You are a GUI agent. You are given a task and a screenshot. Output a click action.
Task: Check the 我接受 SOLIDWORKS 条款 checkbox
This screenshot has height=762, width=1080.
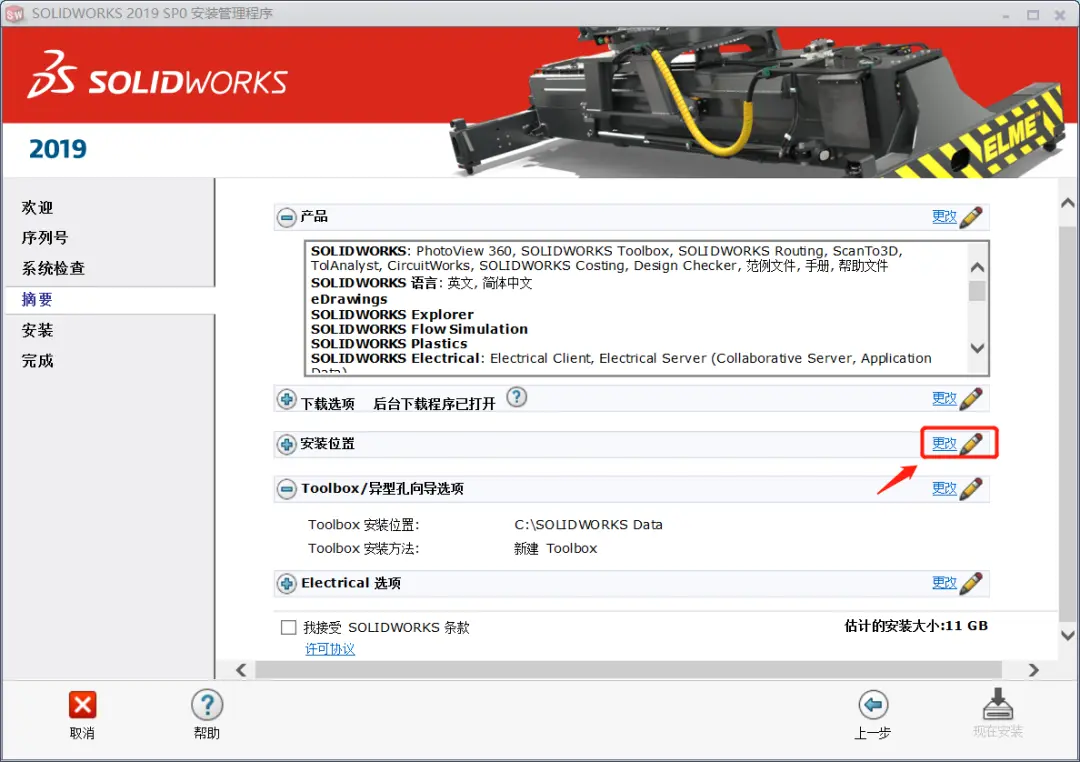[289, 627]
